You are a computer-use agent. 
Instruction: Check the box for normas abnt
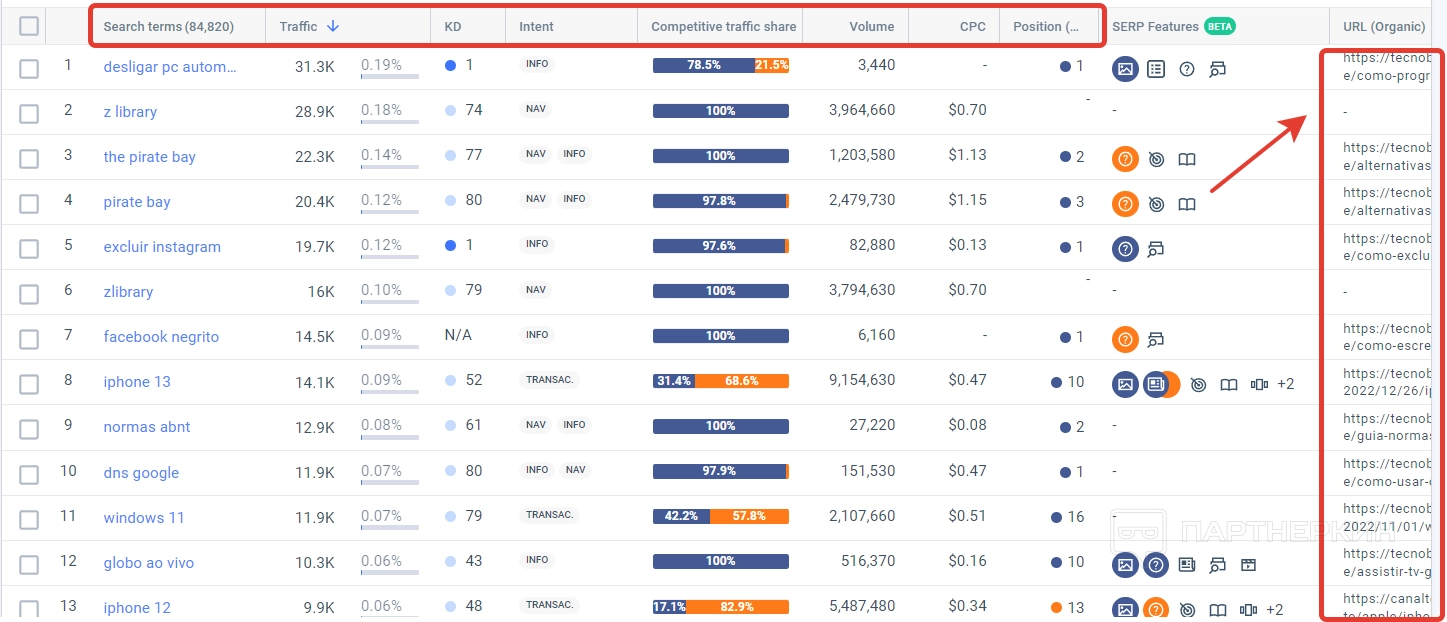(29, 429)
